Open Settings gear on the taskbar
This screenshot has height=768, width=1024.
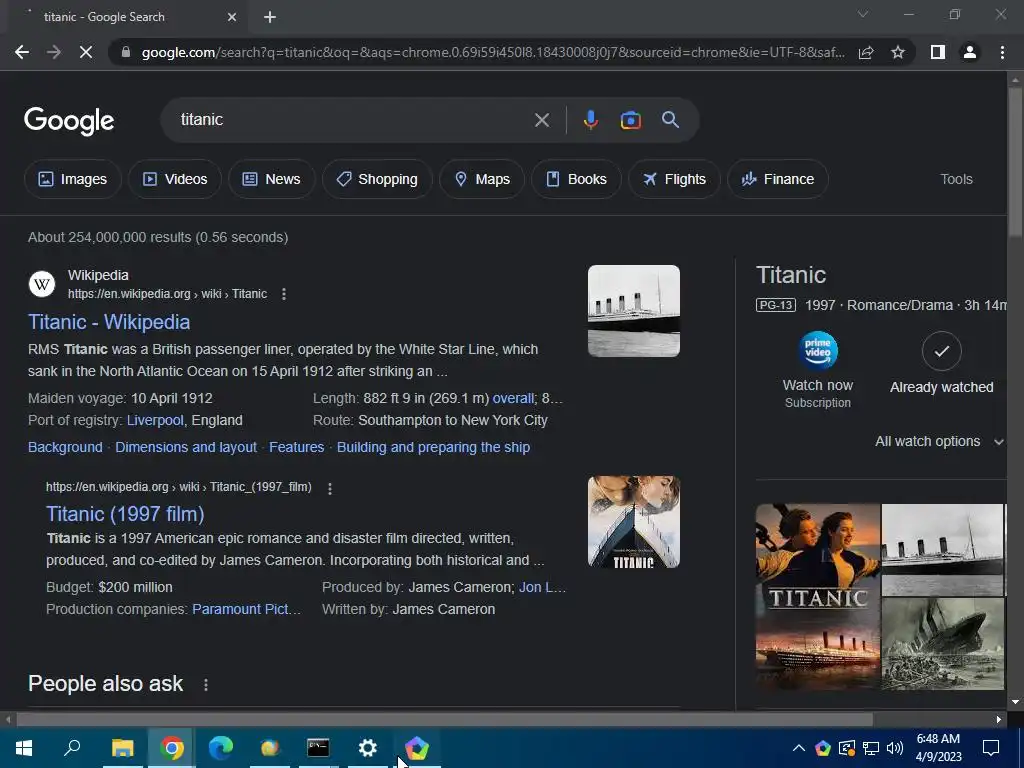368,748
